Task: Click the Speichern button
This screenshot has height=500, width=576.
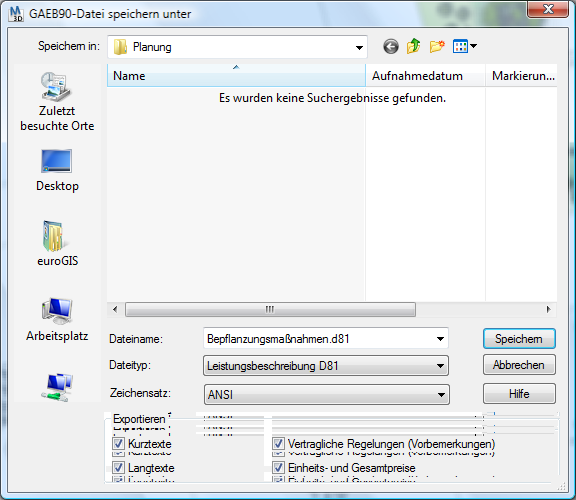Action: coord(519,339)
